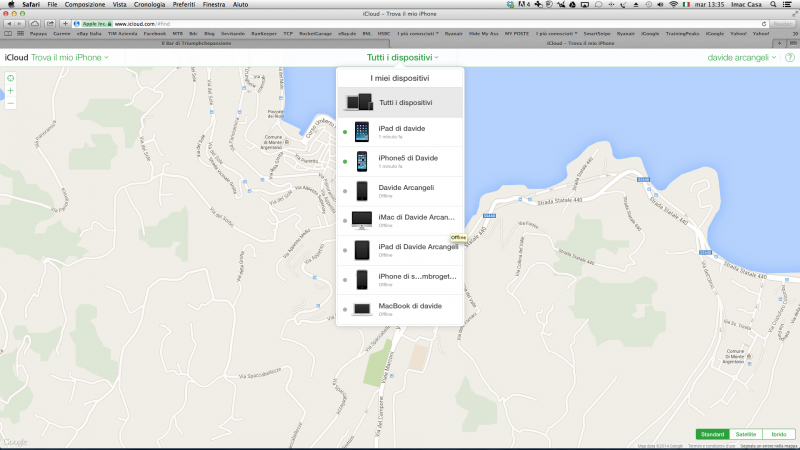Click the www.icloud.com address field
This screenshot has width=800, height=450.
click(418, 24)
